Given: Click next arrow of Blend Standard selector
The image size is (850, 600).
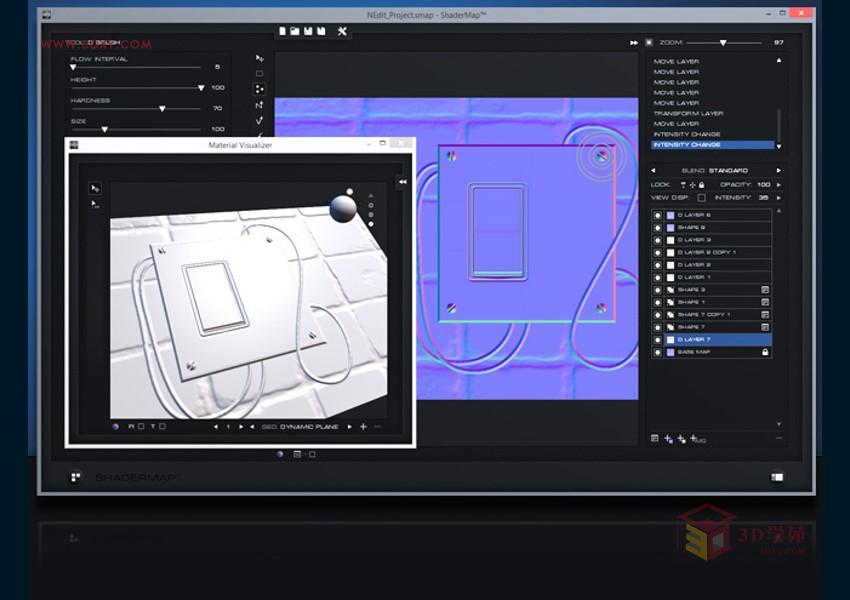Looking at the screenshot, I should click(778, 171).
